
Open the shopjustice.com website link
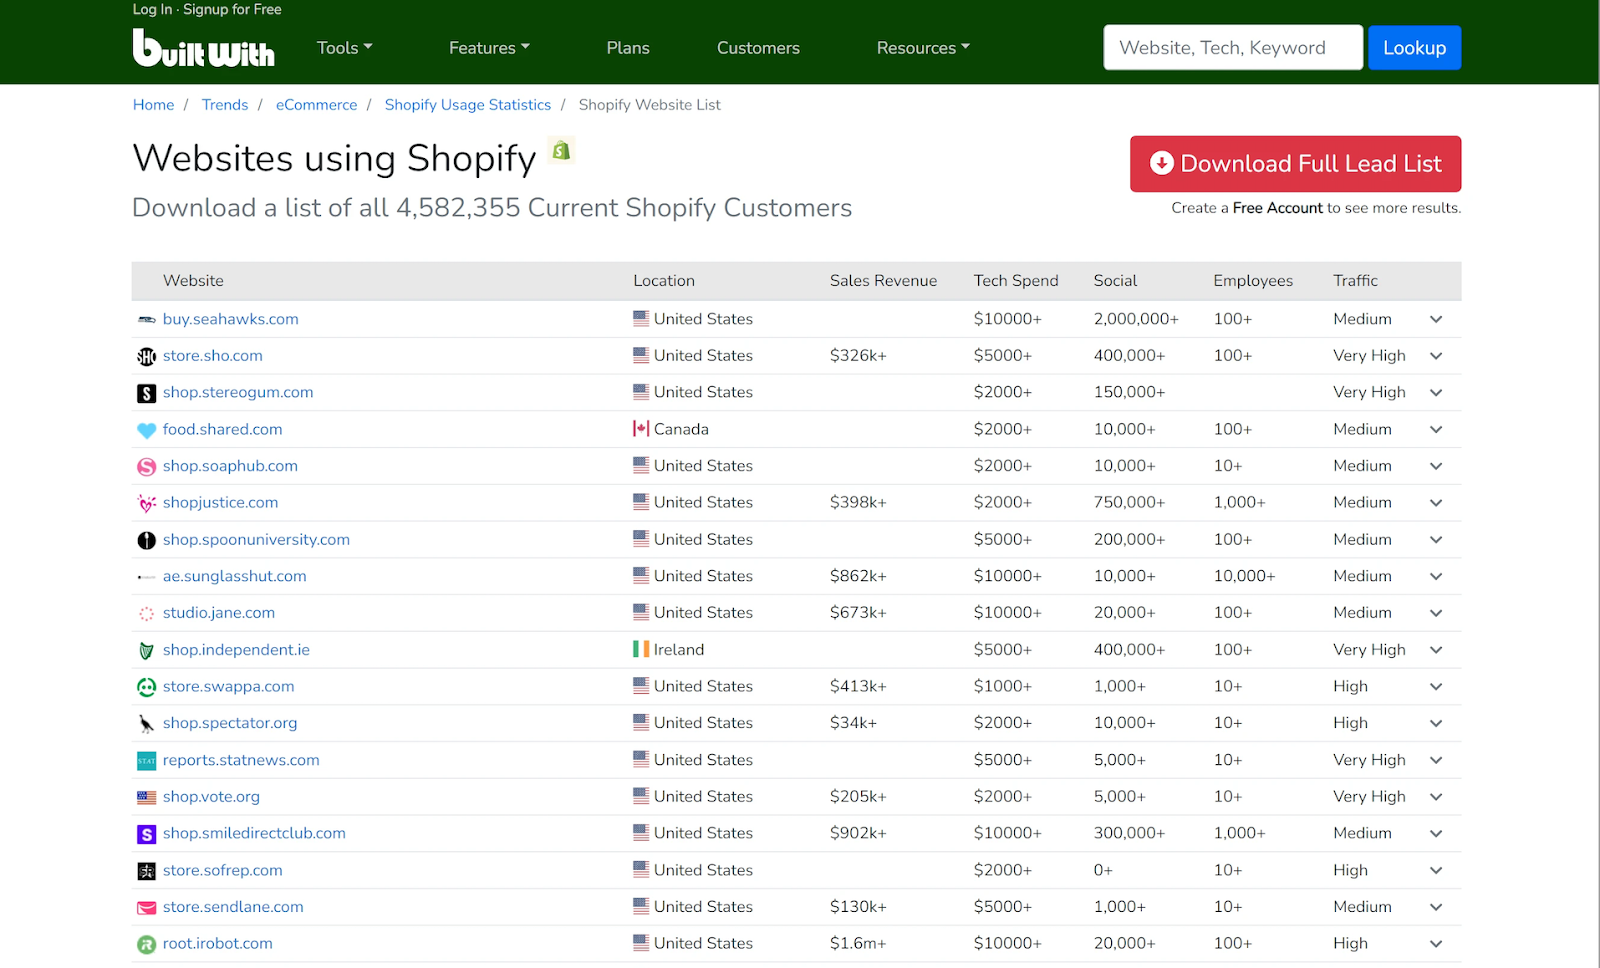tap(220, 502)
